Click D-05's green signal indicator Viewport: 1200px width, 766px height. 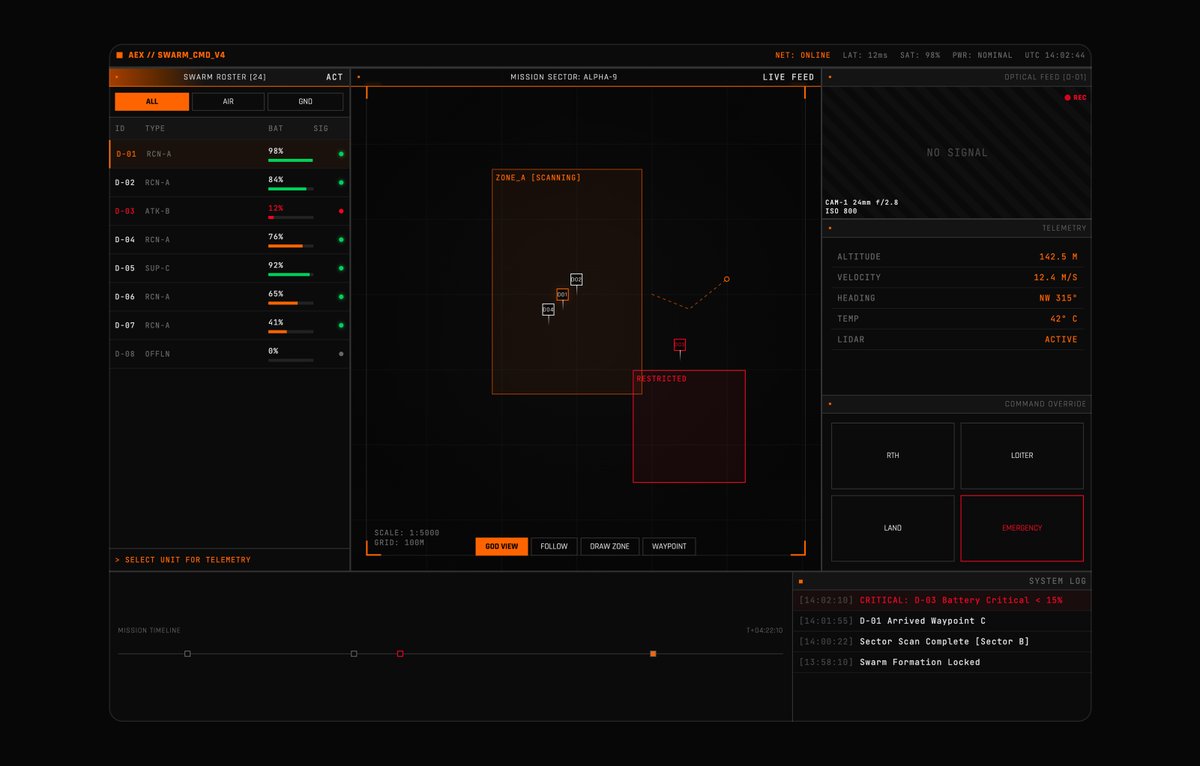tap(341, 268)
